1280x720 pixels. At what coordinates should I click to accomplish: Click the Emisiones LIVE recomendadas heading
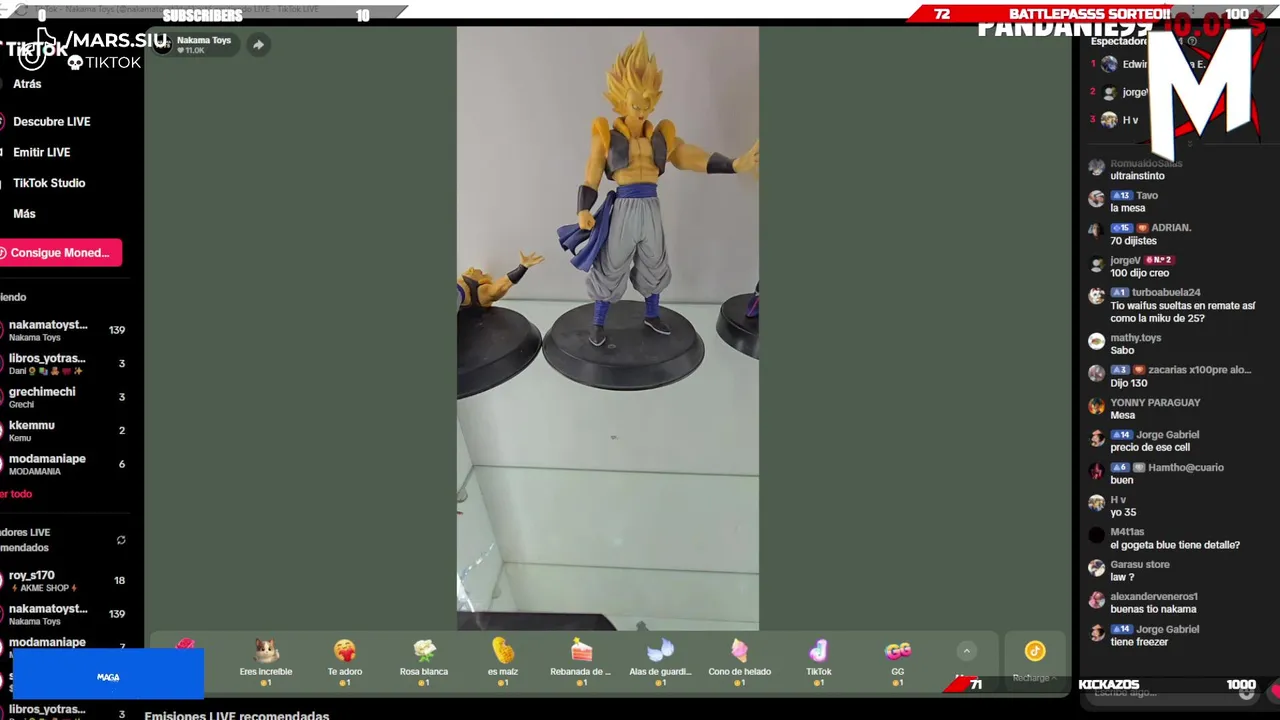pyautogui.click(x=236, y=715)
